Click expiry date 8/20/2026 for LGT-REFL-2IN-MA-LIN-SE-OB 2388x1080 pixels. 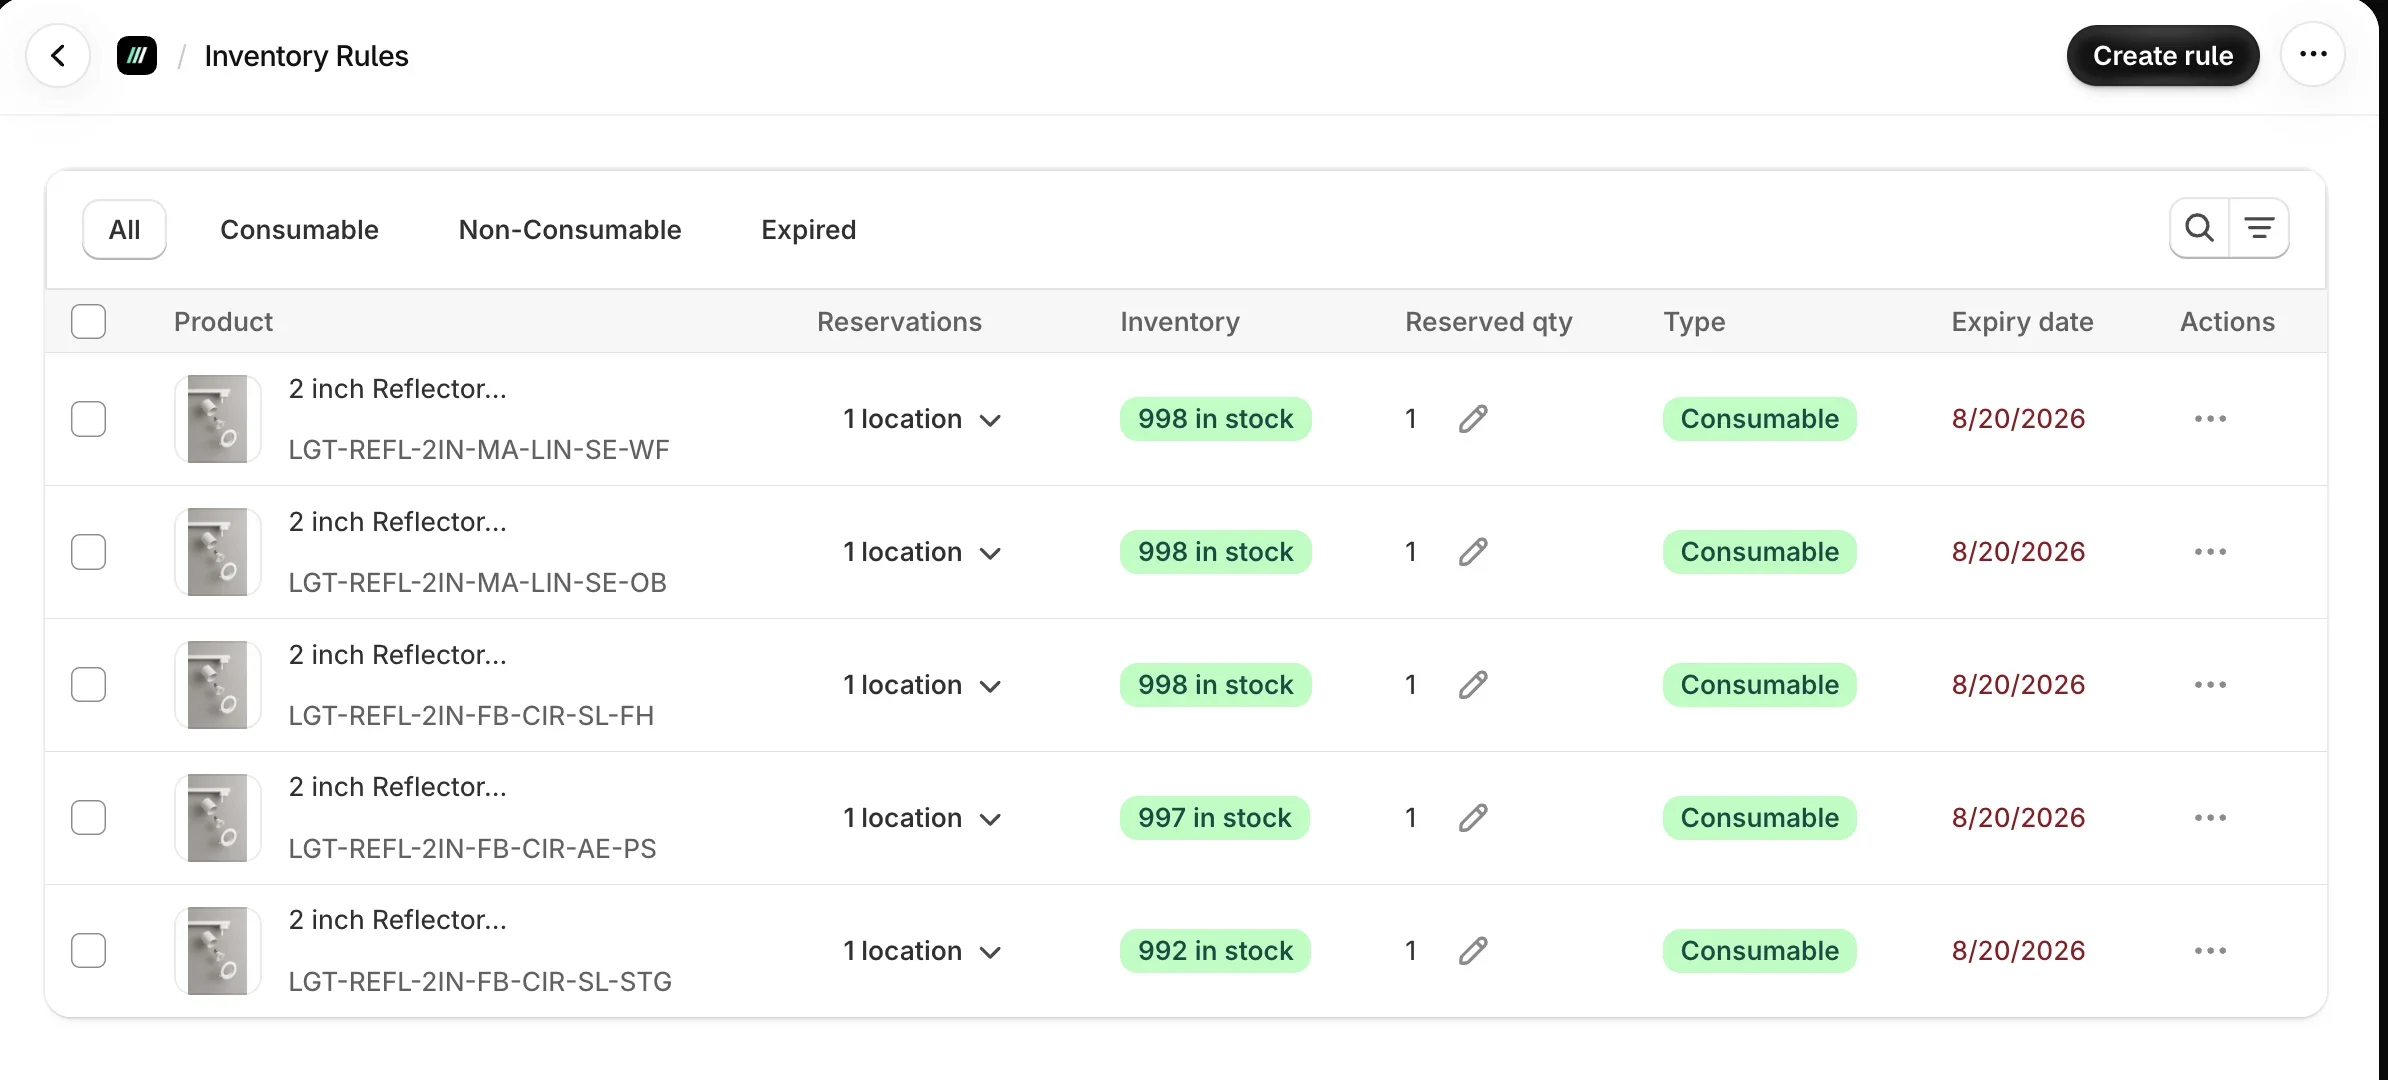coord(2018,552)
